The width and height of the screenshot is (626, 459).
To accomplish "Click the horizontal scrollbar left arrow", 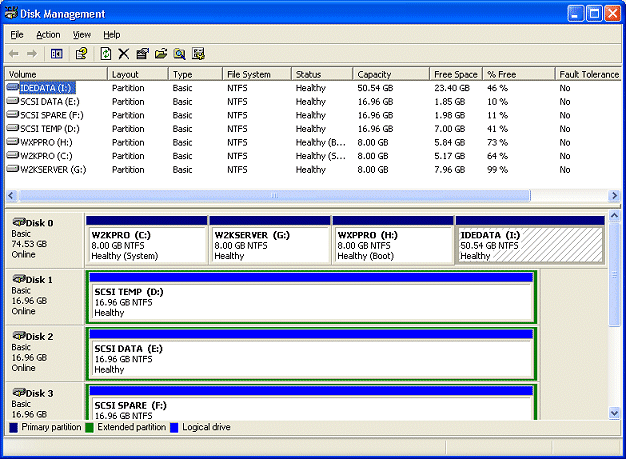I will [11, 196].
